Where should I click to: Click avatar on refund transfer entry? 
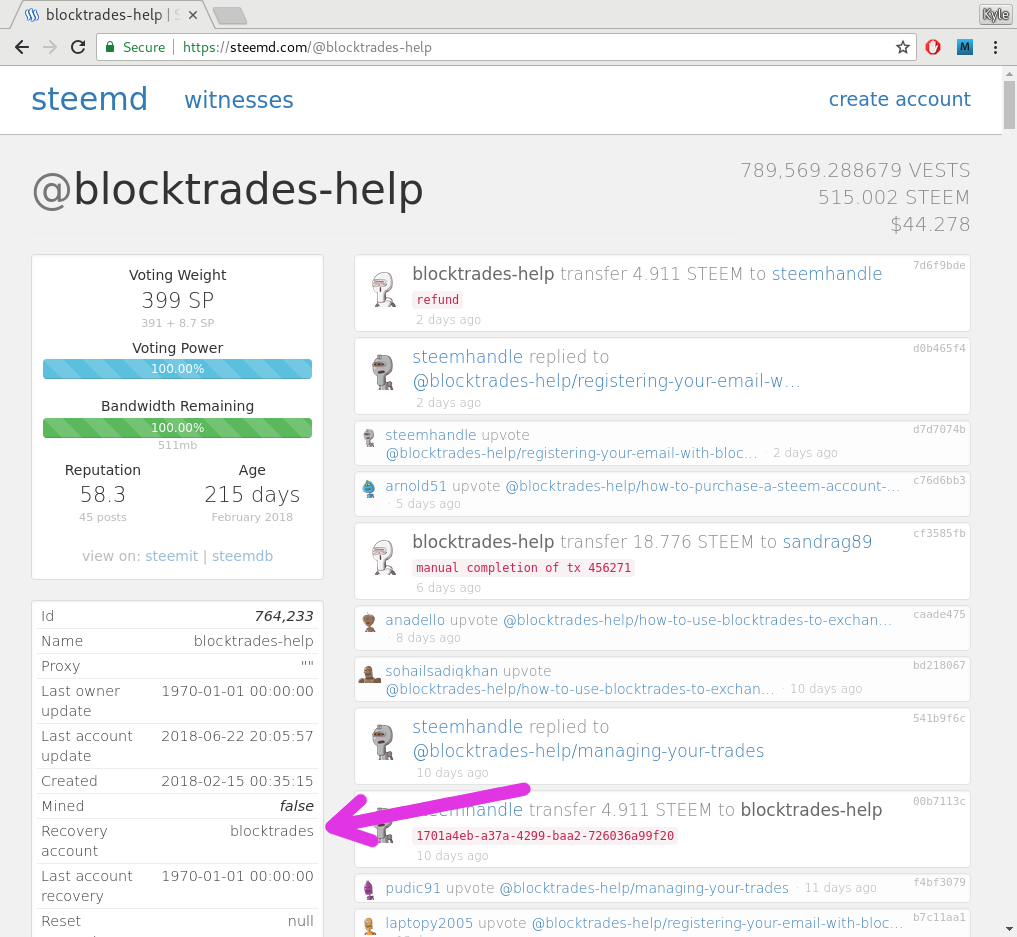(x=384, y=289)
